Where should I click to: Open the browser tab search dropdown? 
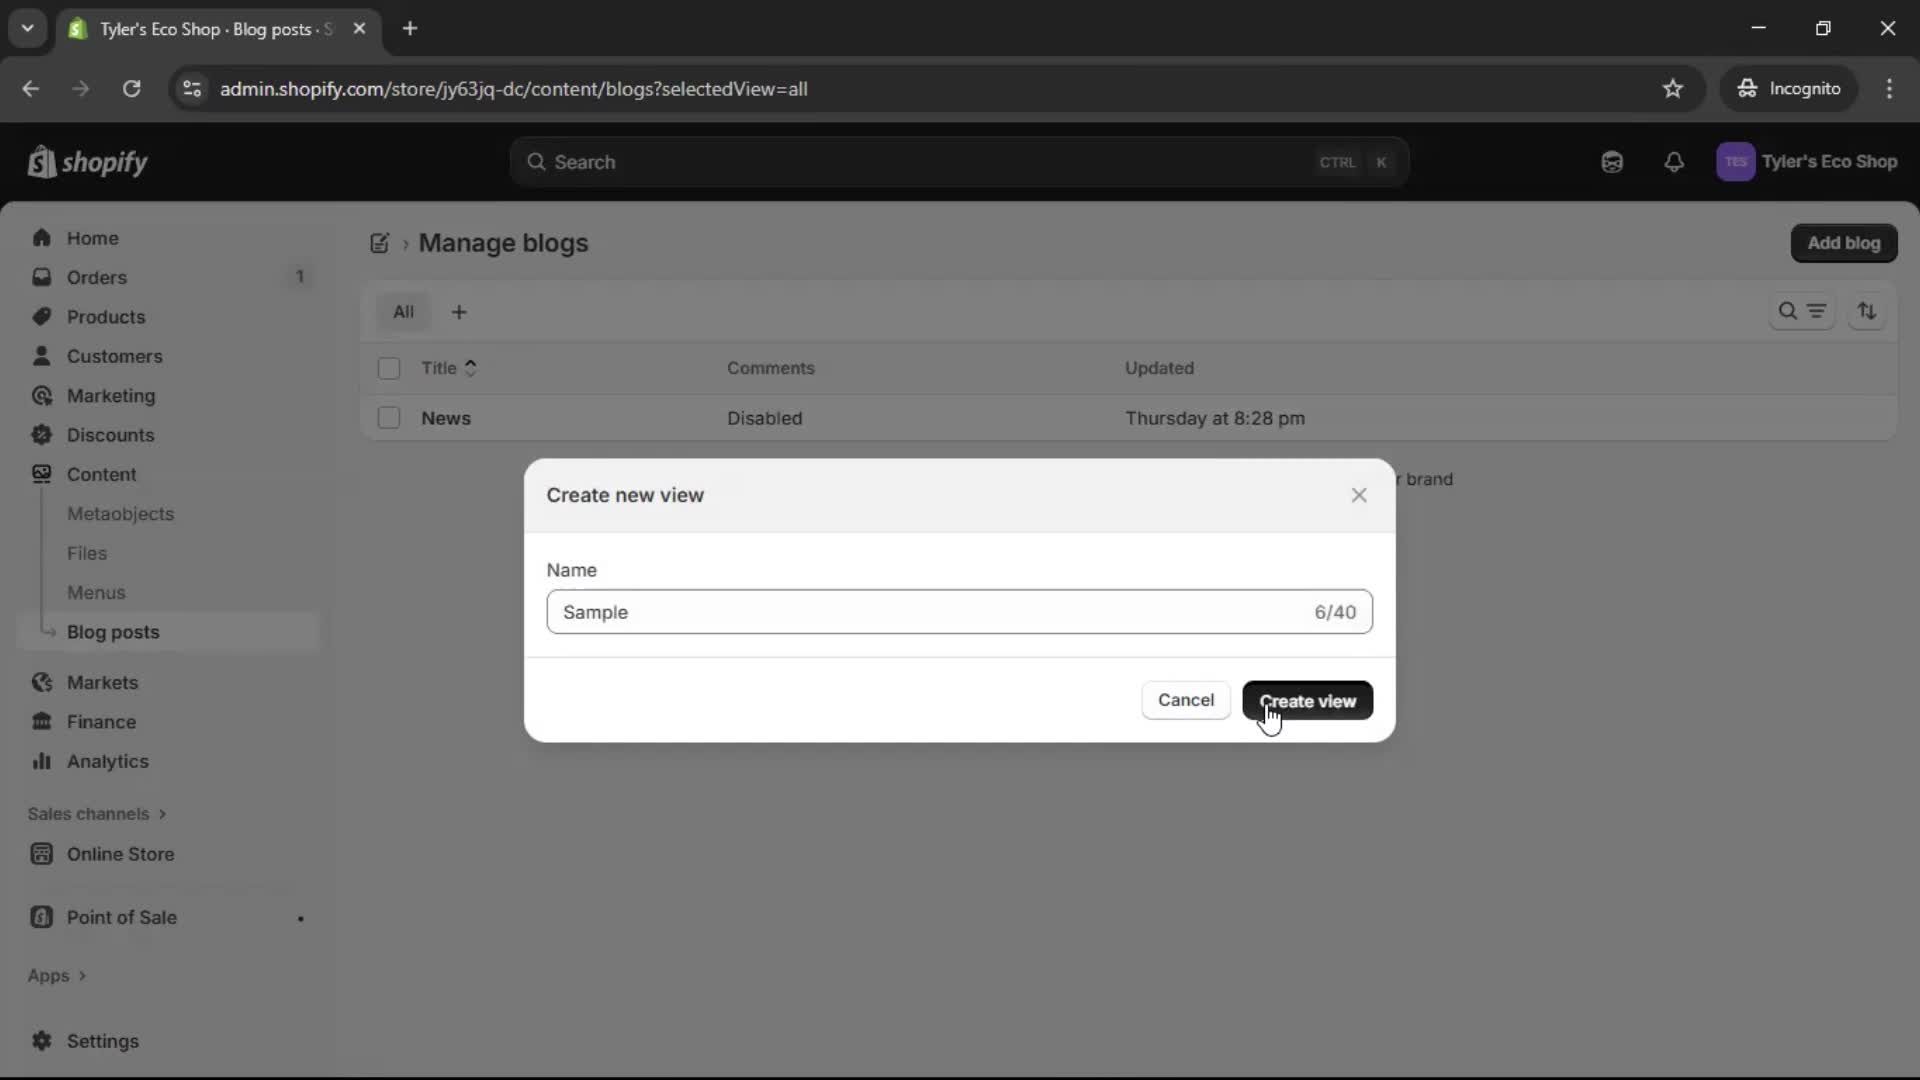[27, 29]
